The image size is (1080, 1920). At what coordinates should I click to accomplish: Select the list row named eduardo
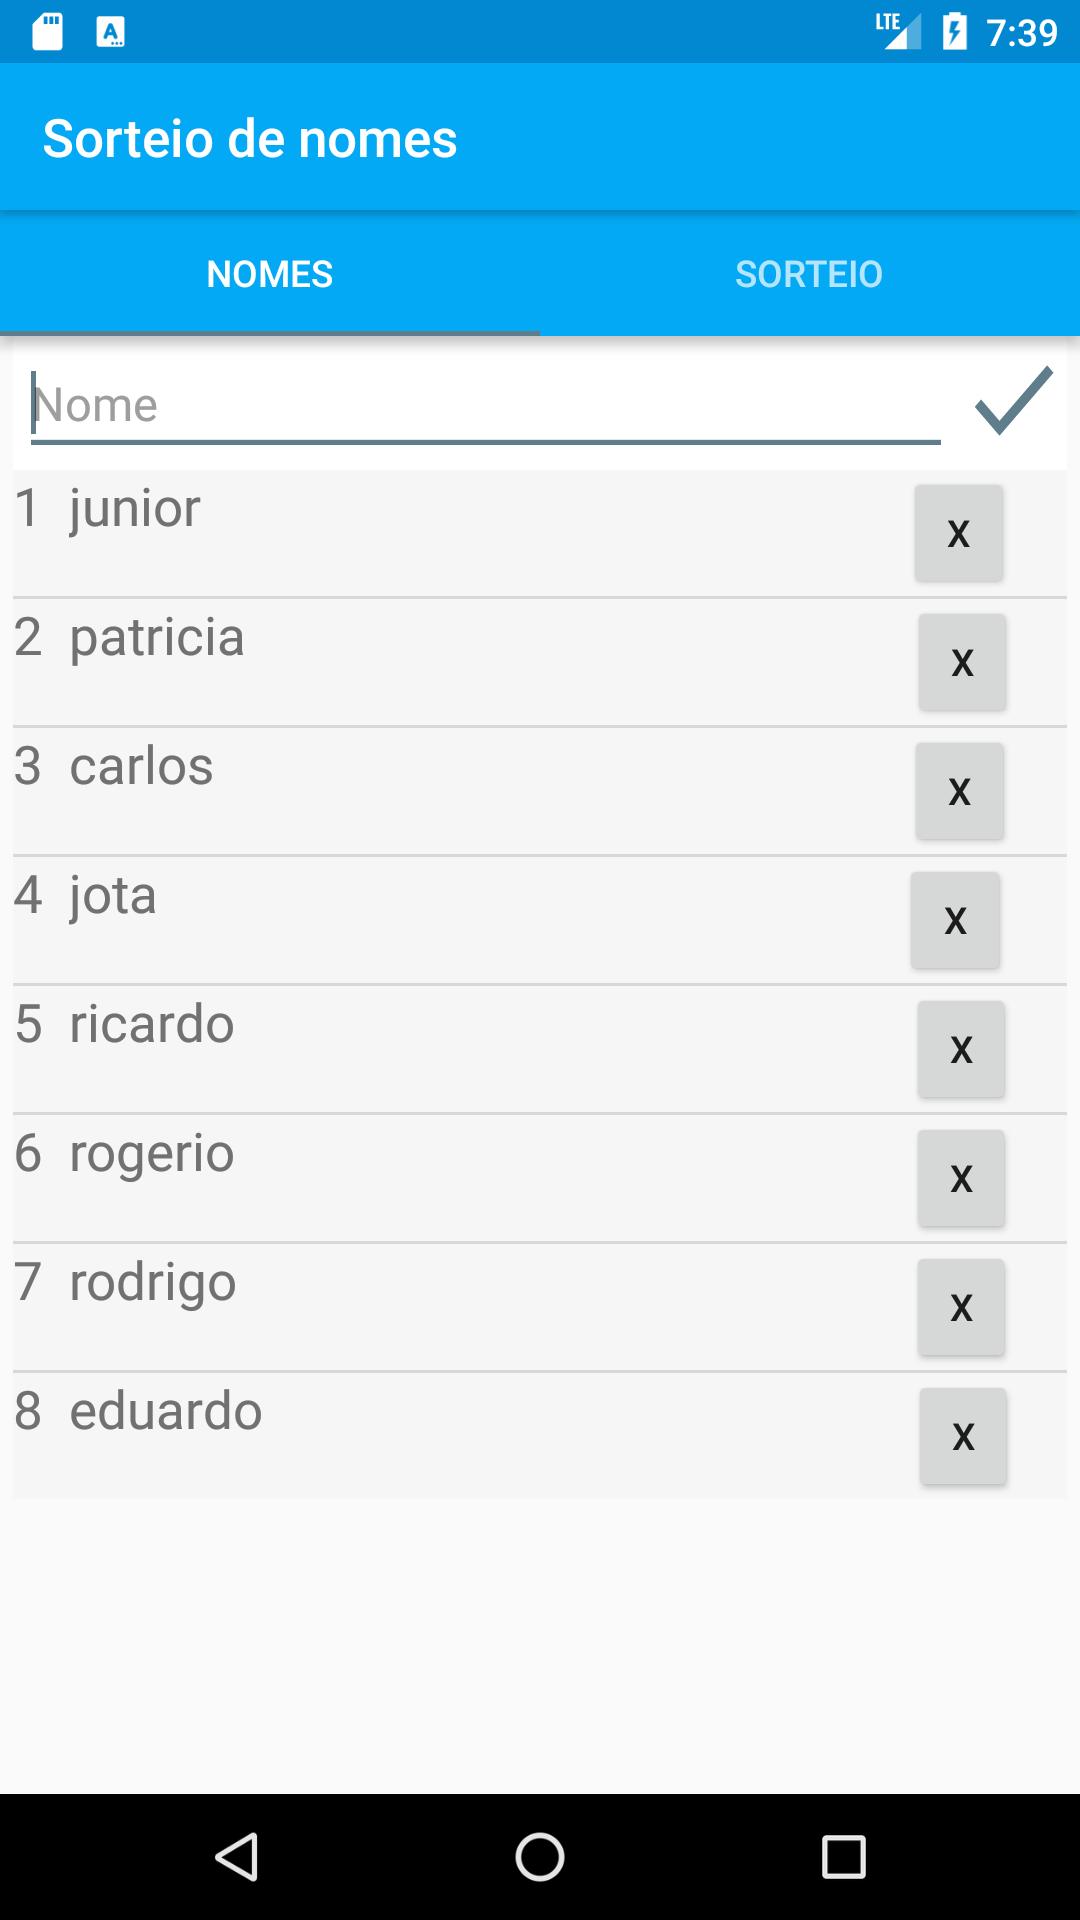[400, 1435]
